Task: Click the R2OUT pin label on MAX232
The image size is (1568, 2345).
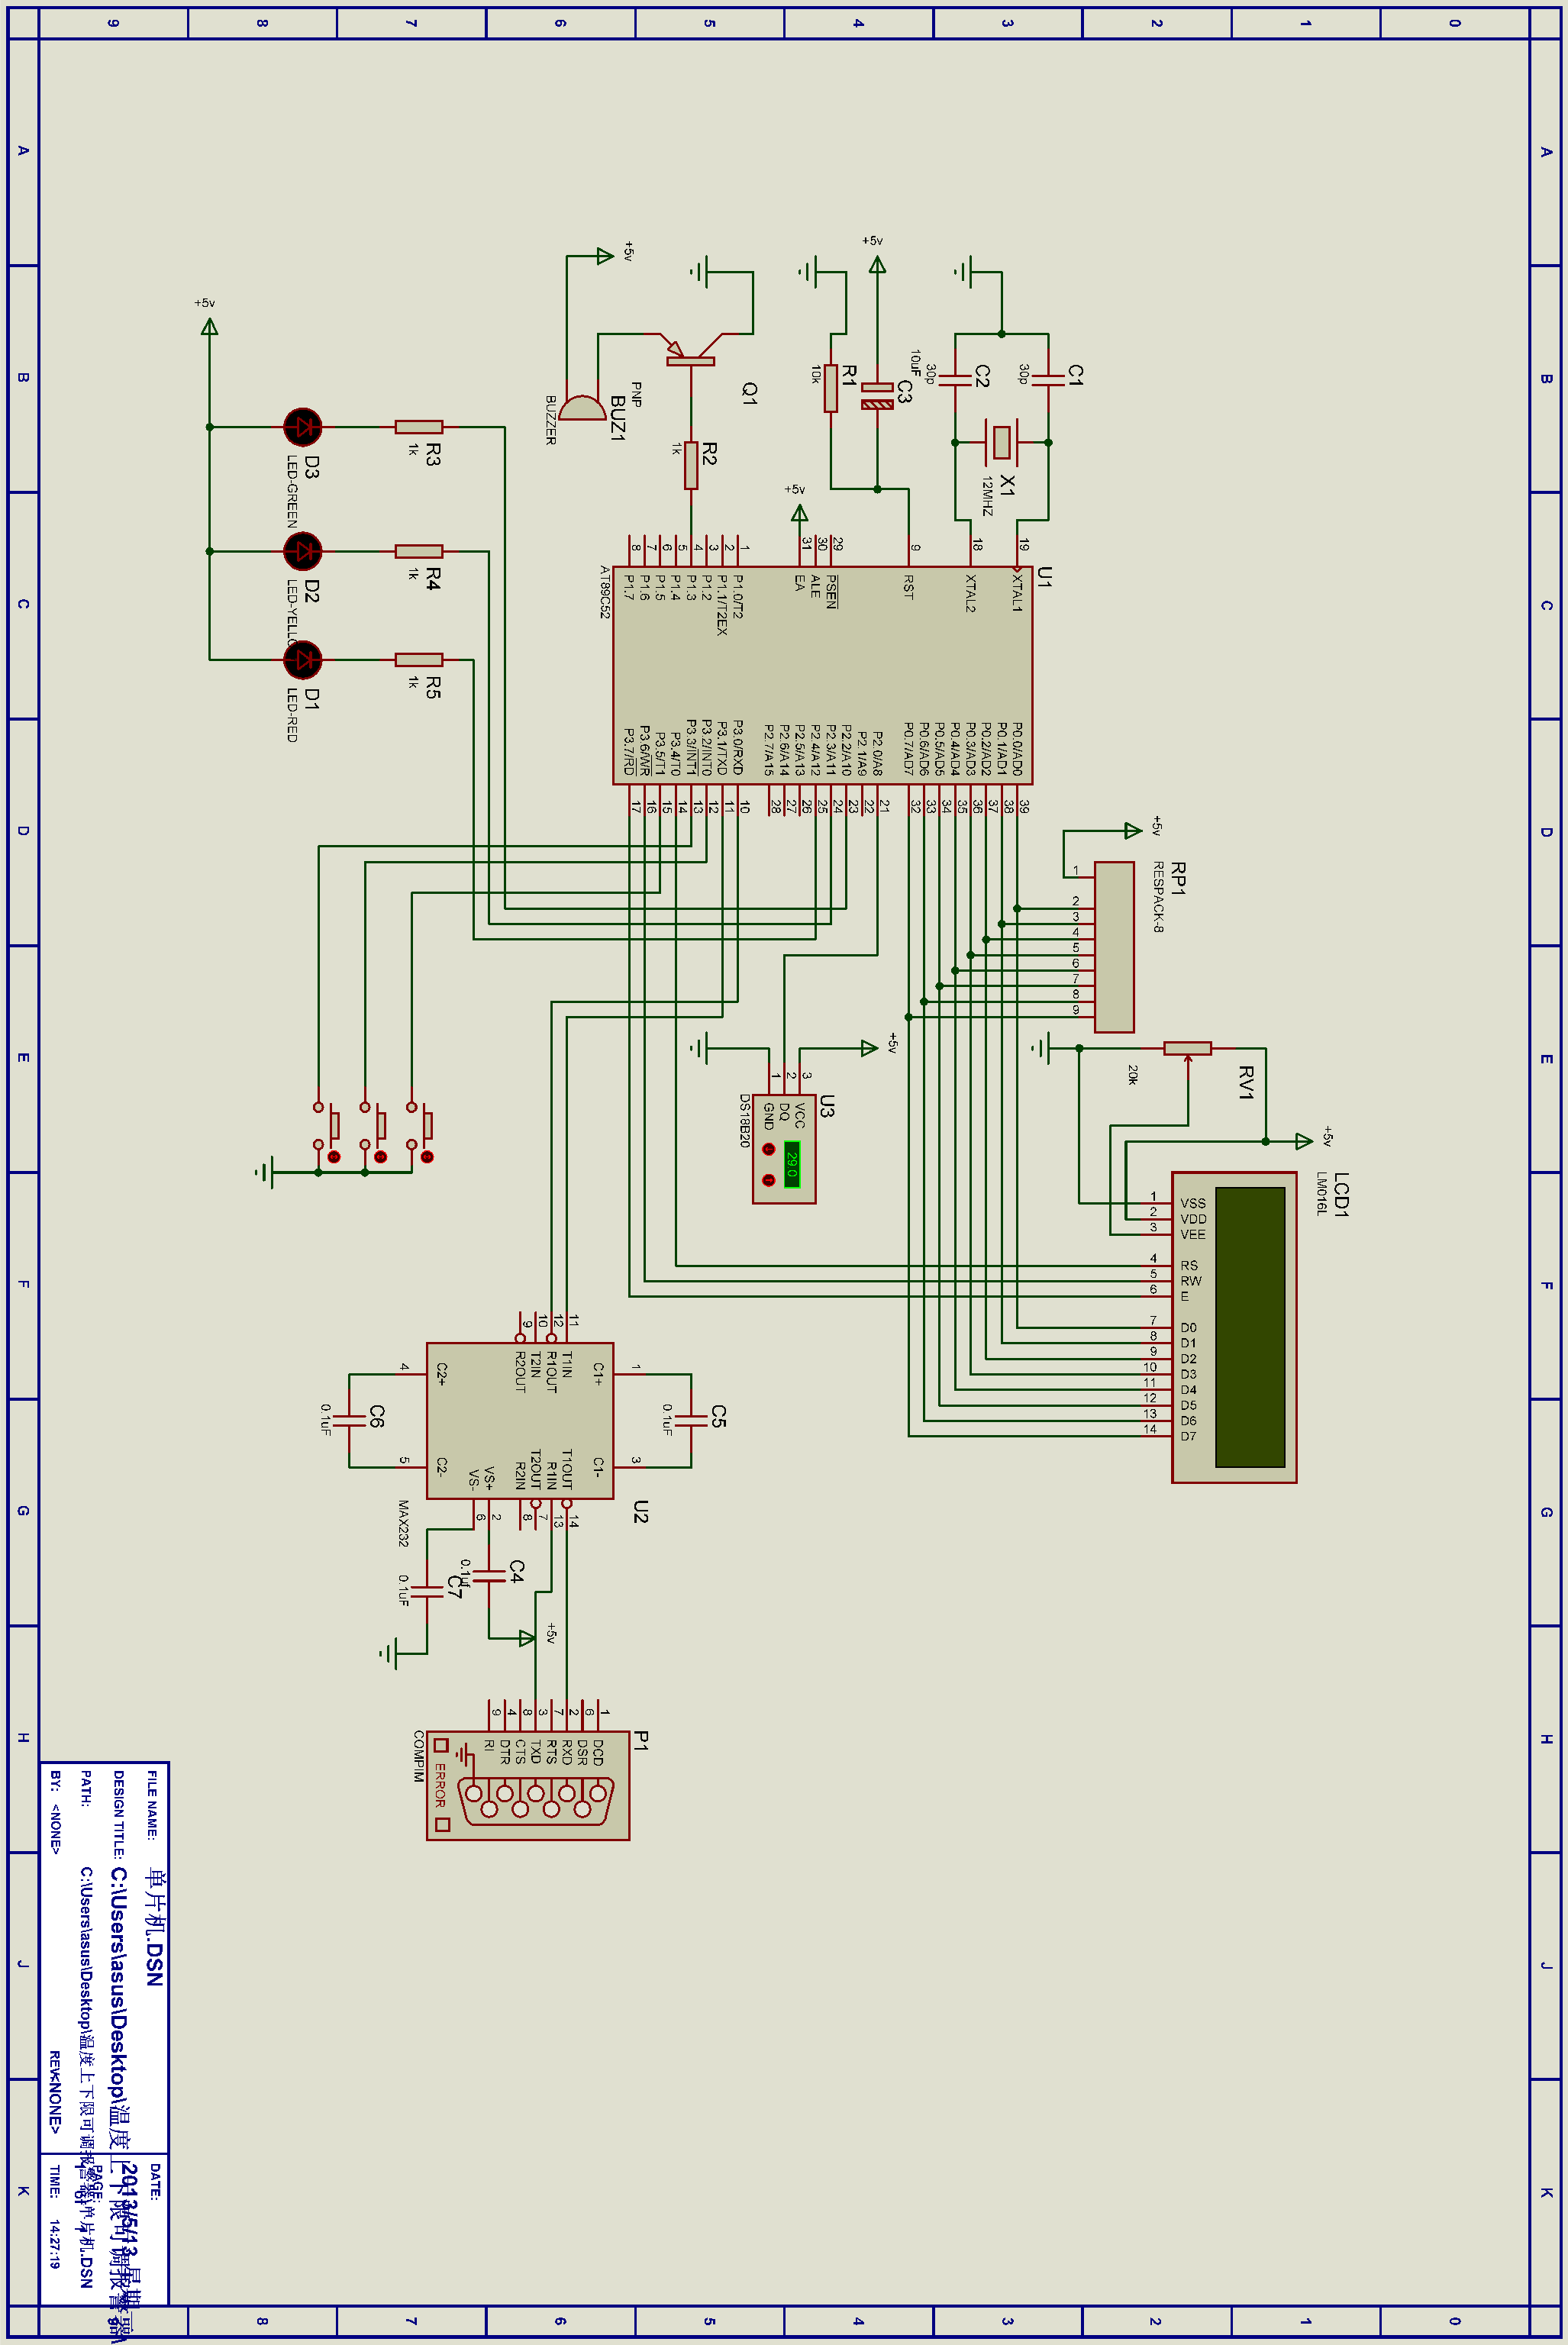Action: [x=520, y=1372]
